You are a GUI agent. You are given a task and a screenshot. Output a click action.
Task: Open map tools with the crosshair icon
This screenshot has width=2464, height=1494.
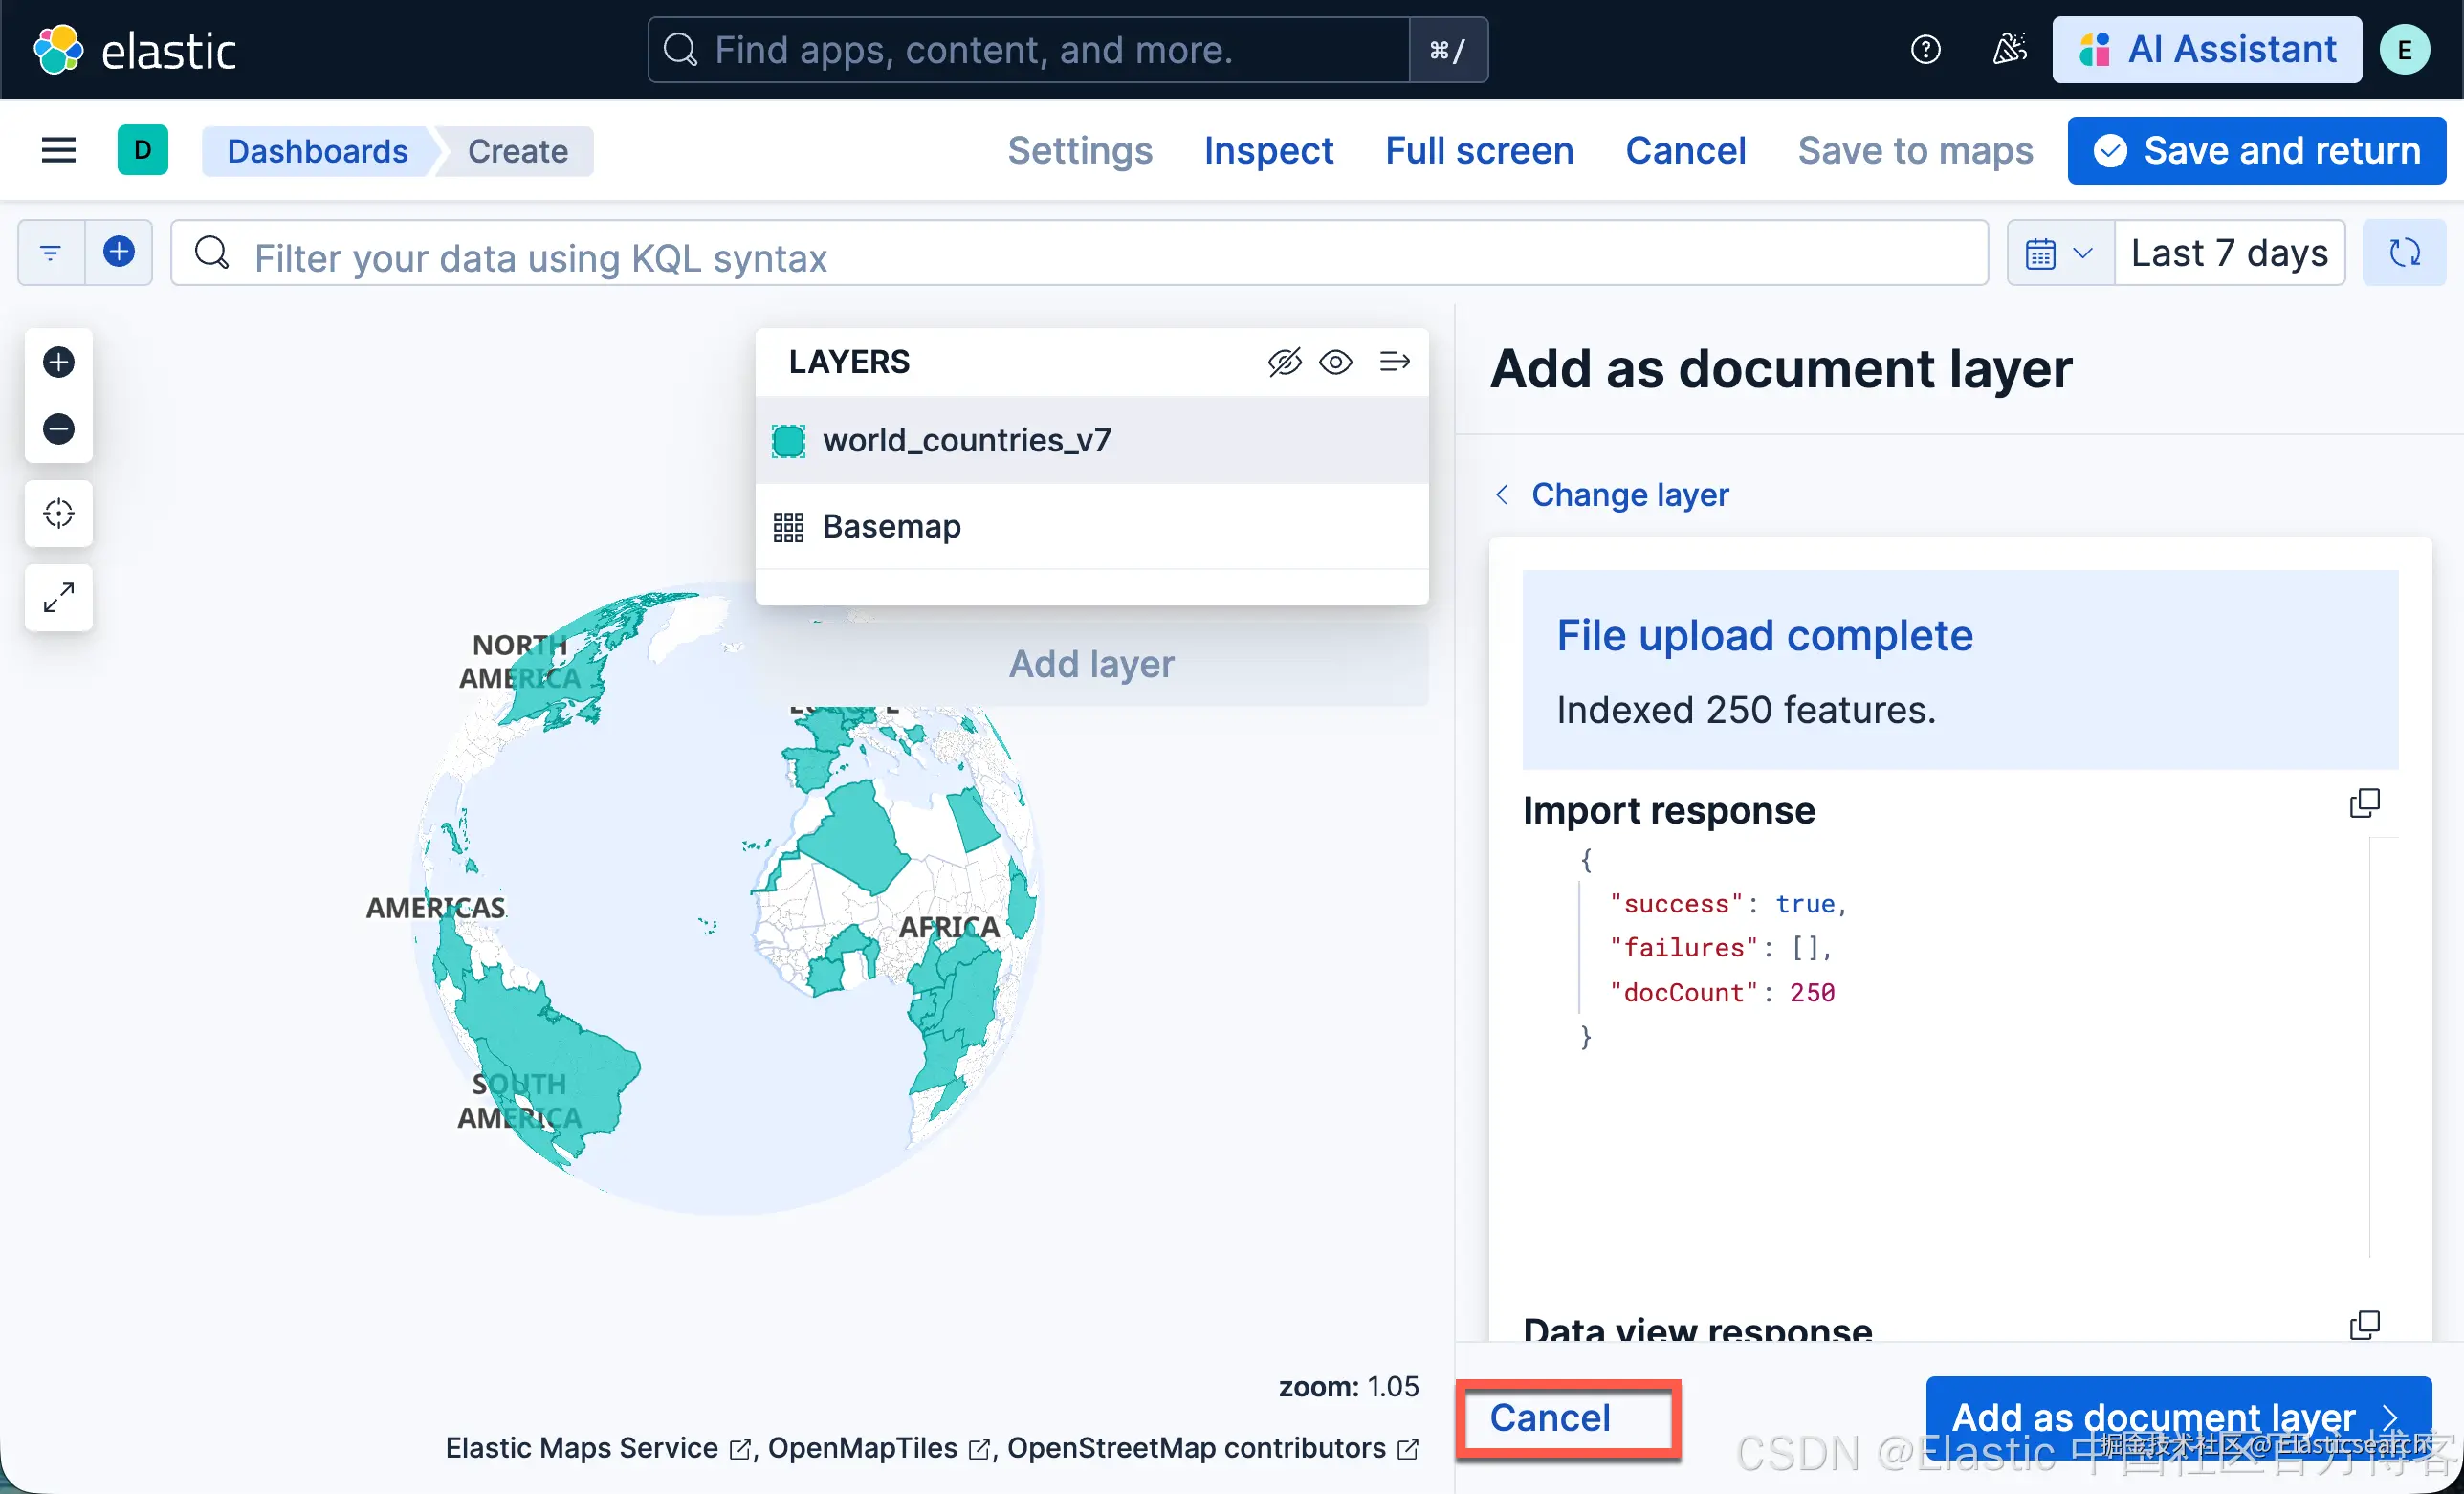click(58, 513)
